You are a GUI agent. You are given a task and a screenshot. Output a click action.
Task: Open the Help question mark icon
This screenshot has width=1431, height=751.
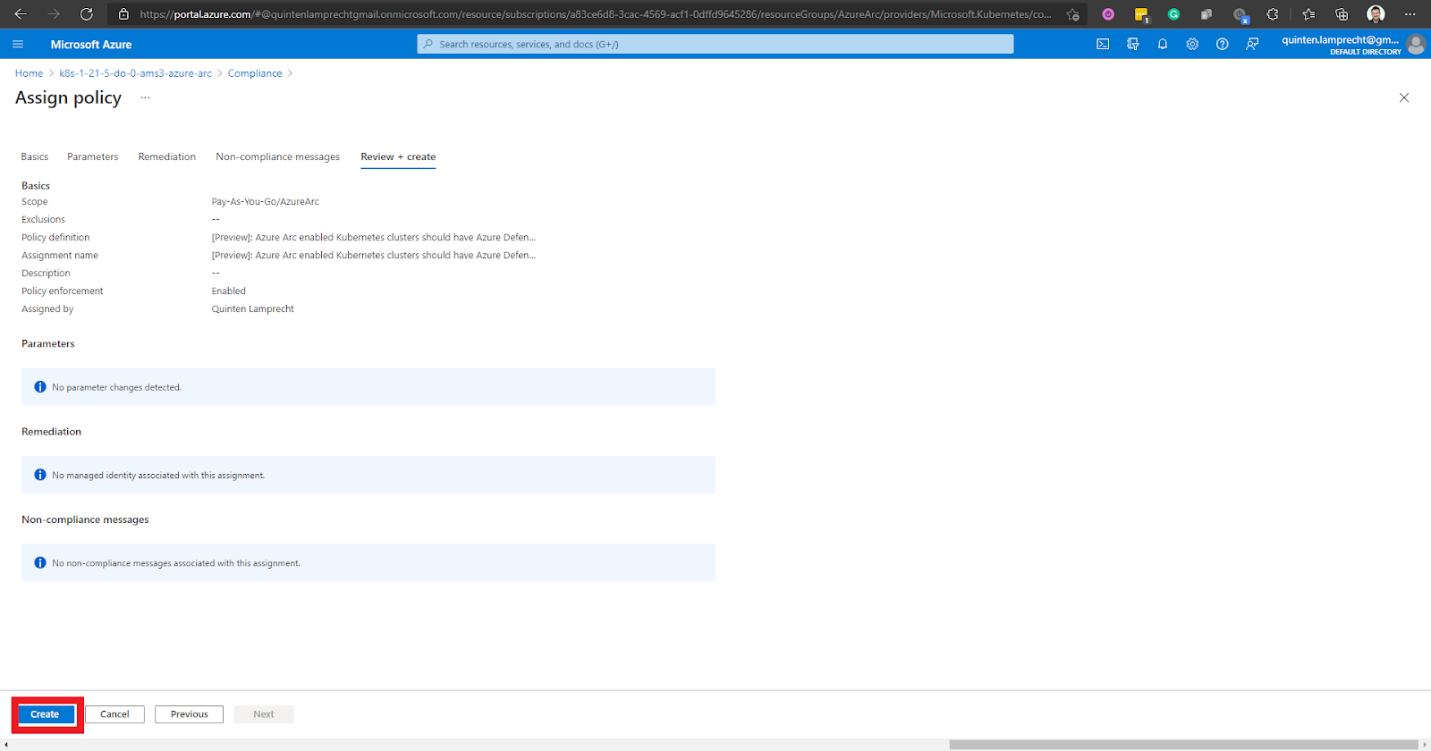pos(1222,44)
